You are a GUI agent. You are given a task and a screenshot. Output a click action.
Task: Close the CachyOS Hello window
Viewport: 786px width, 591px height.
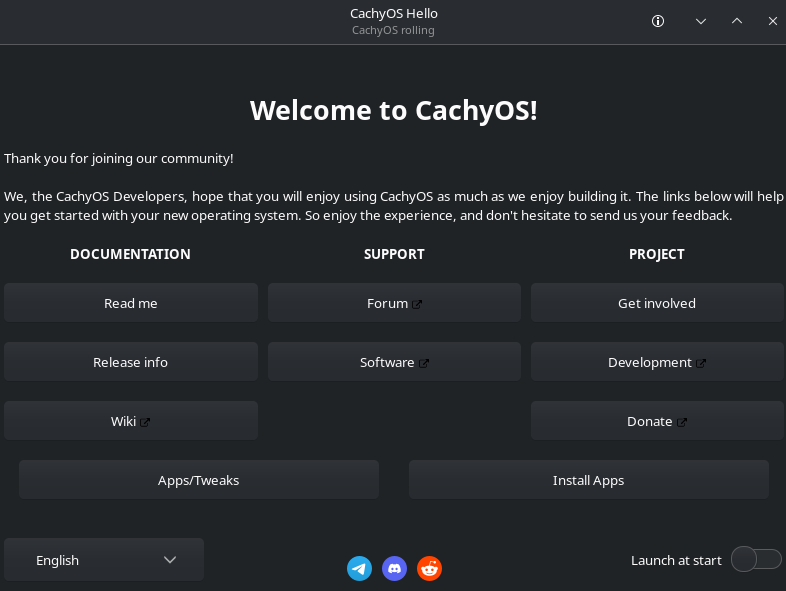[772, 21]
